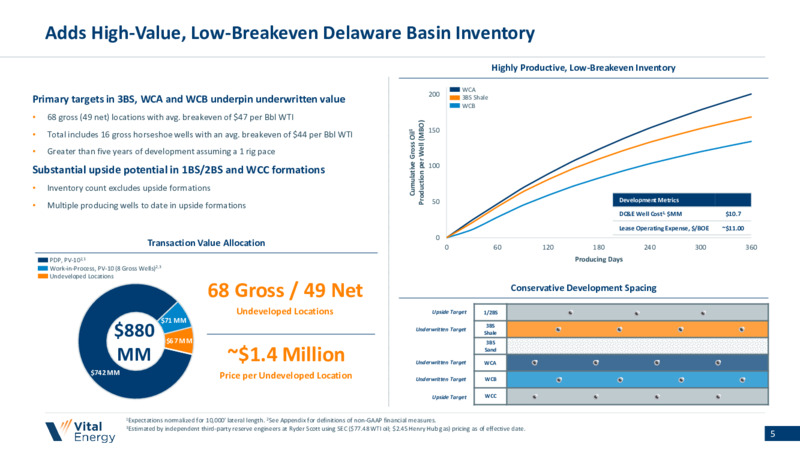The image size is (800, 450).
Task: Click 'Underwritten Target' label beside WCA
Action: pyautogui.click(x=441, y=363)
